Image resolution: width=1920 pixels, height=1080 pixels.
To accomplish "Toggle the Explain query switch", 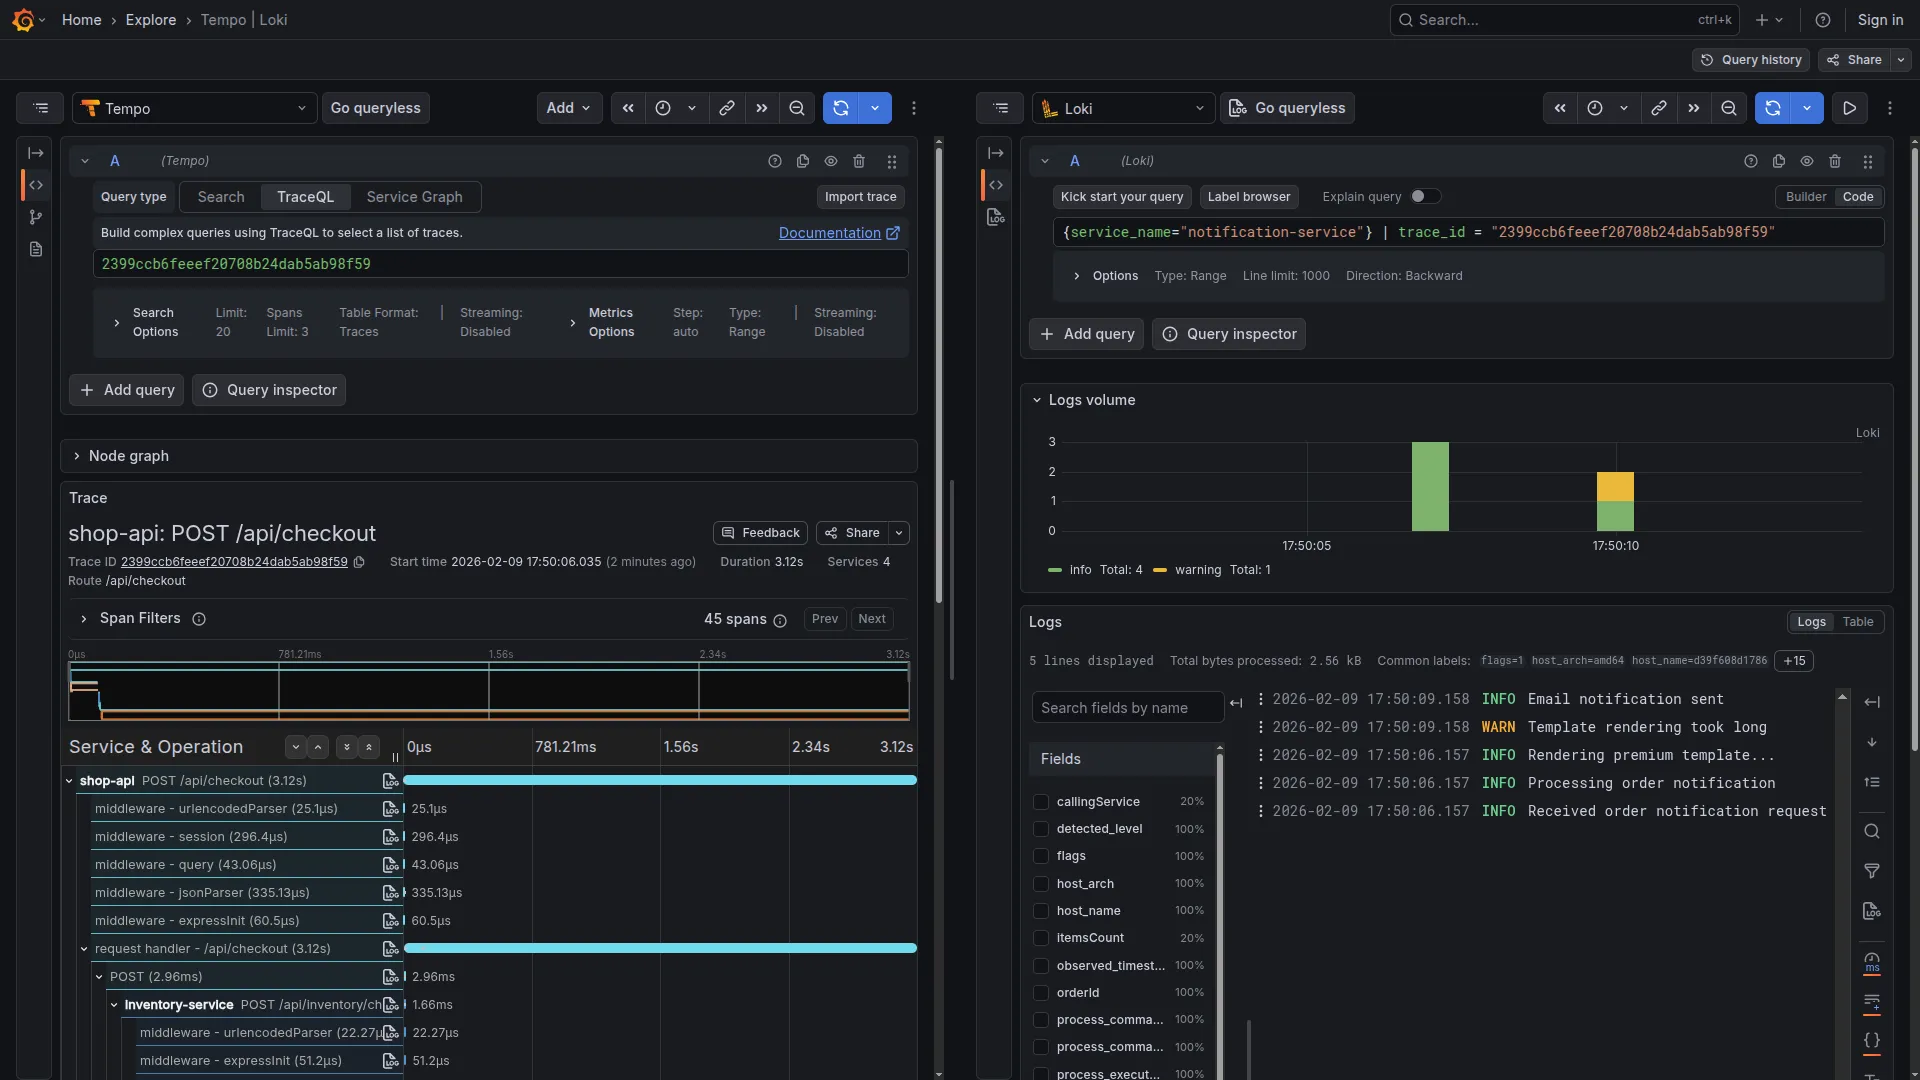I will coord(1425,196).
